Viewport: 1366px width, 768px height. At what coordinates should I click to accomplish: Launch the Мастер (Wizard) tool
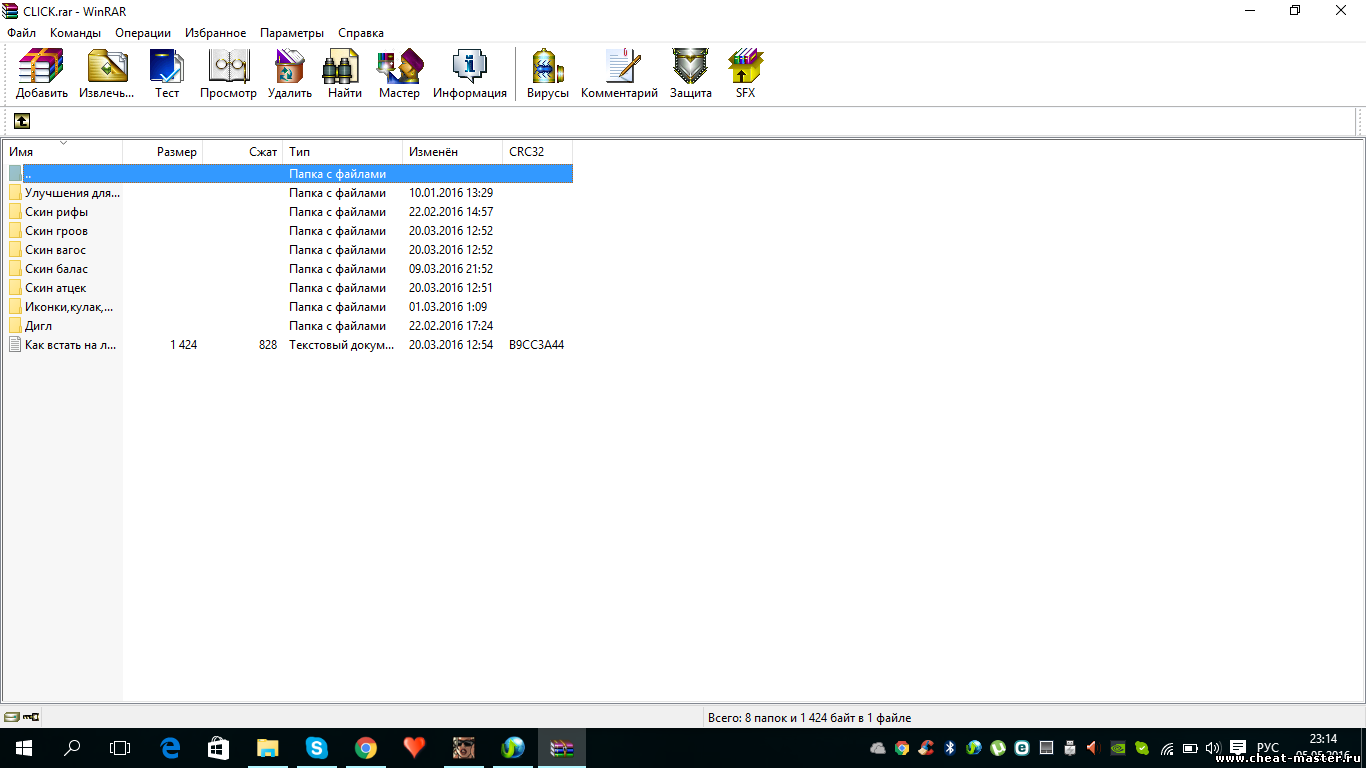point(399,74)
